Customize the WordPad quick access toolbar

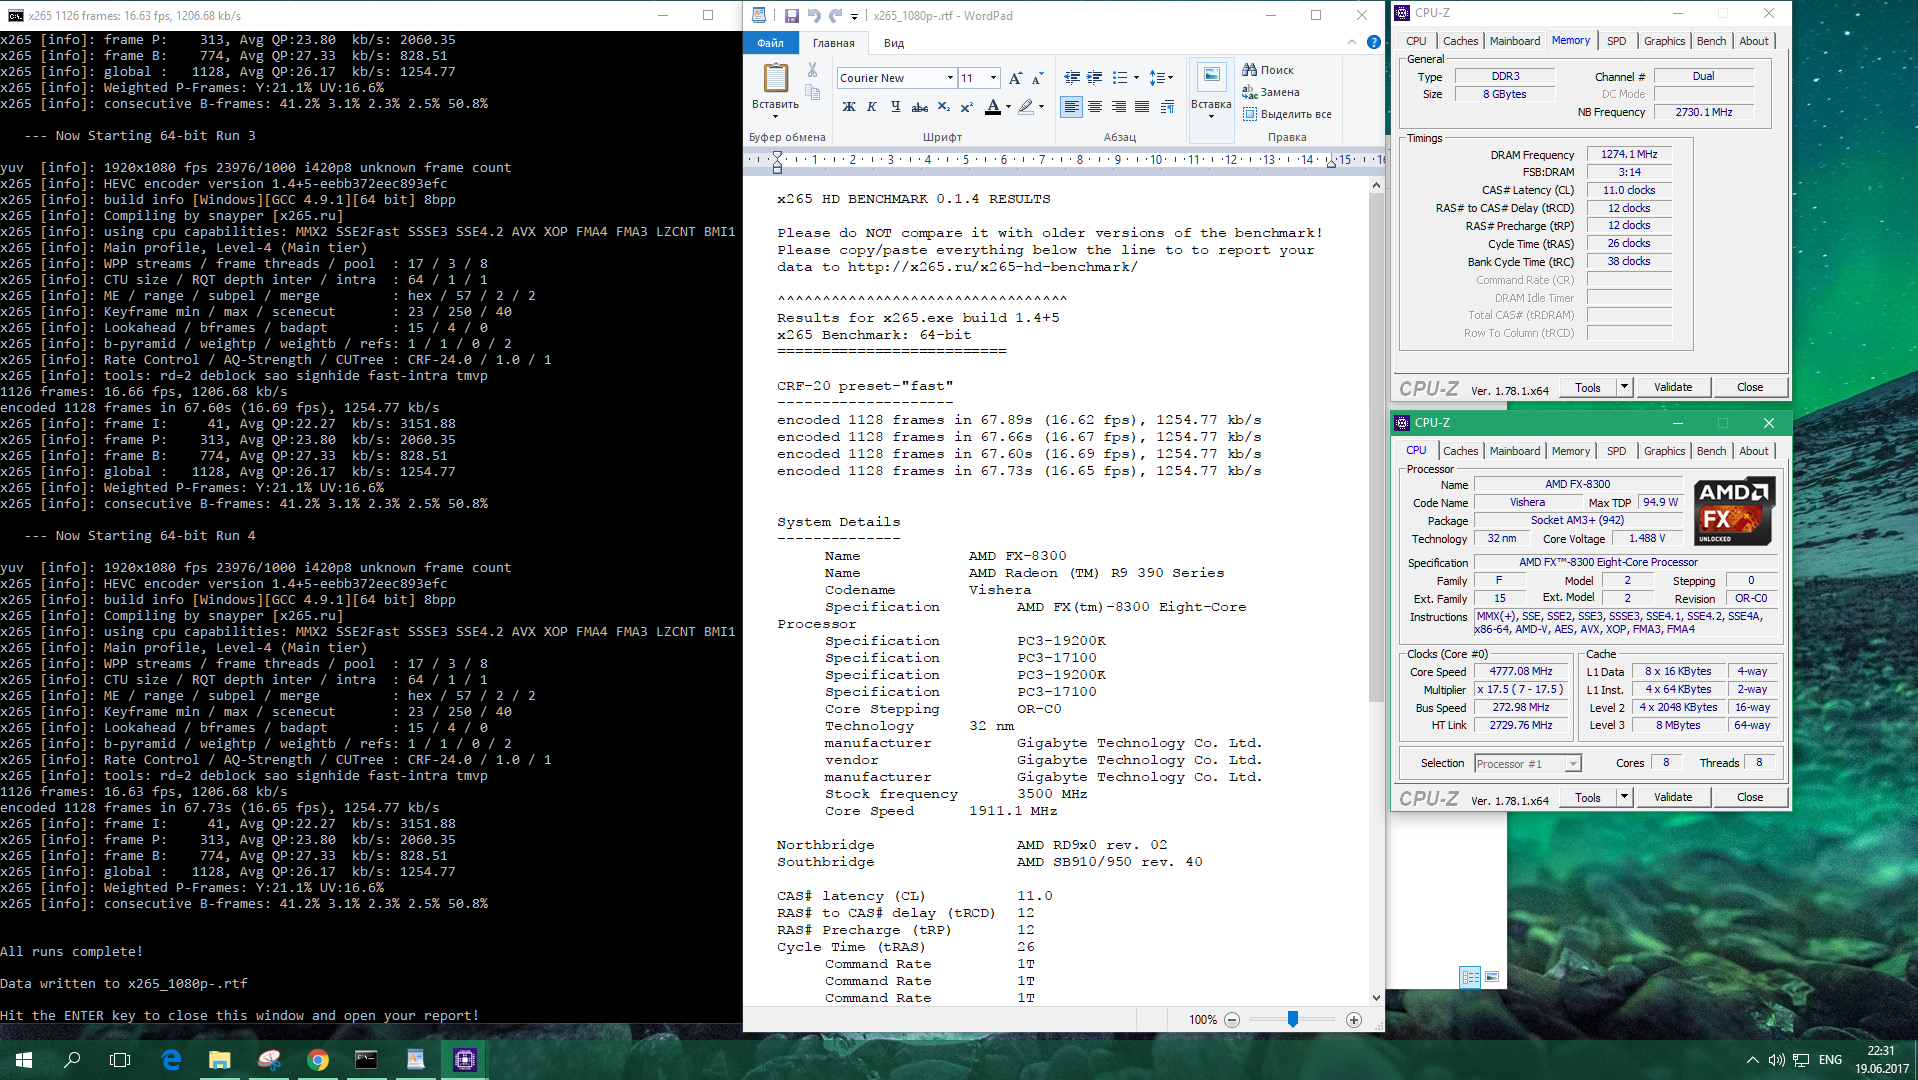click(854, 16)
